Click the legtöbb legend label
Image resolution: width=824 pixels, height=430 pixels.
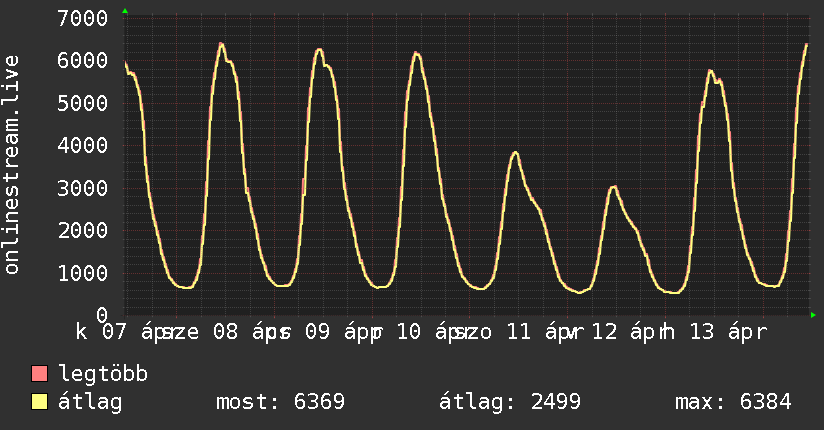pos(103,374)
